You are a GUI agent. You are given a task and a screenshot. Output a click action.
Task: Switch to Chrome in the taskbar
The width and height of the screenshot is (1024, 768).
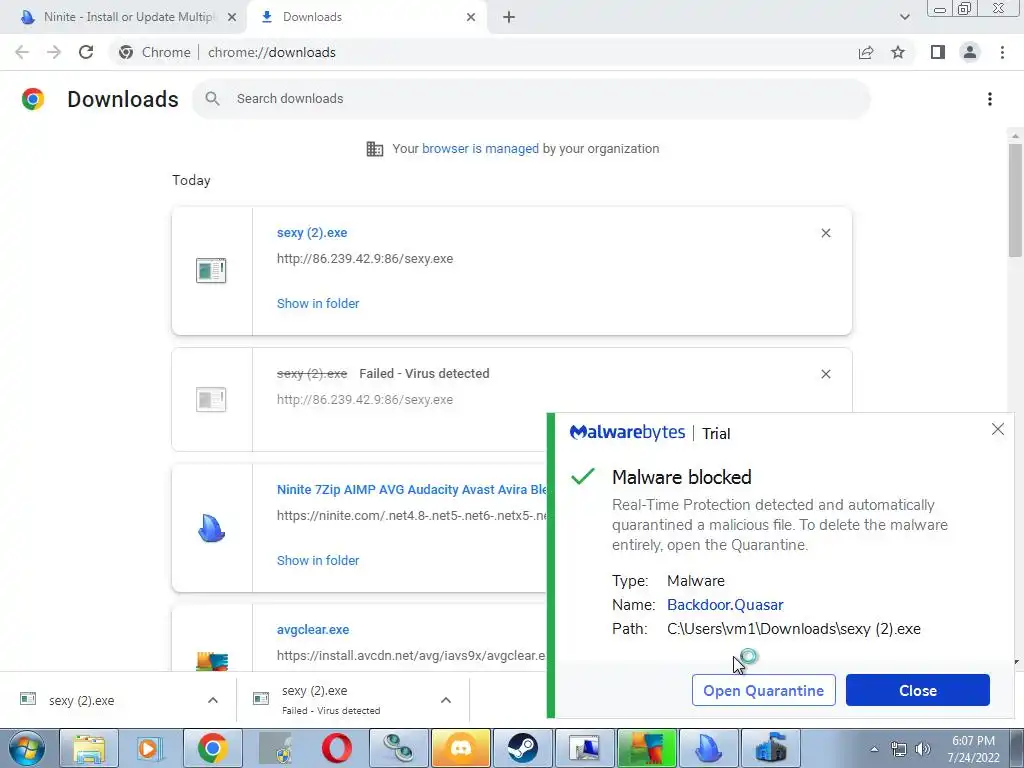[212, 748]
